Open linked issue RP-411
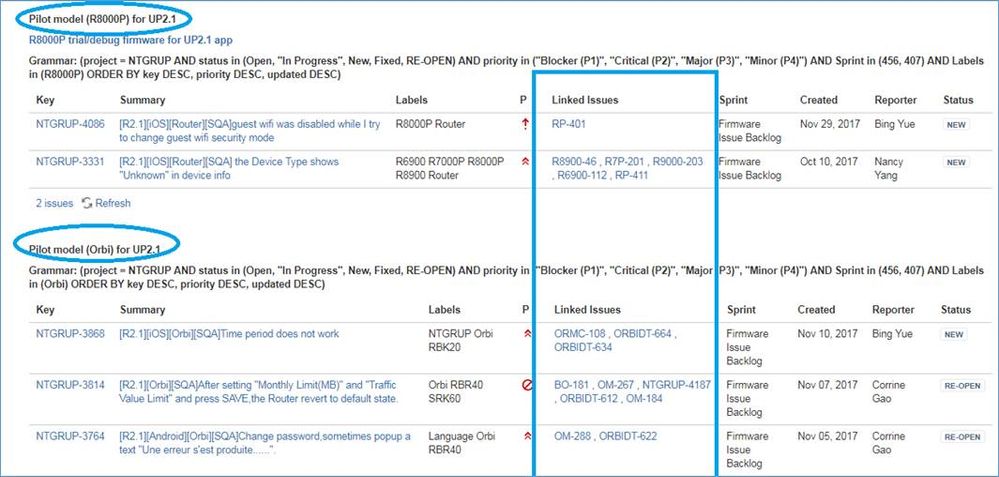The height and width of the screenshot is (477, 999). tap(631, 175)
